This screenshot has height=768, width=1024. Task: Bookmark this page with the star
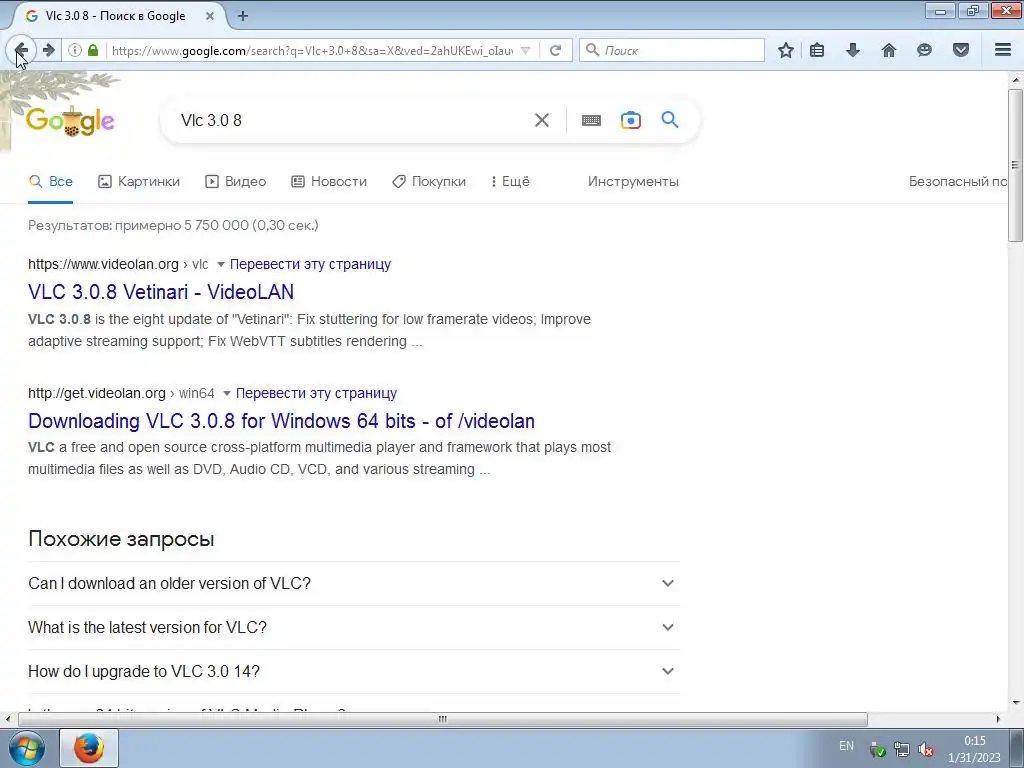pos(786,50)
